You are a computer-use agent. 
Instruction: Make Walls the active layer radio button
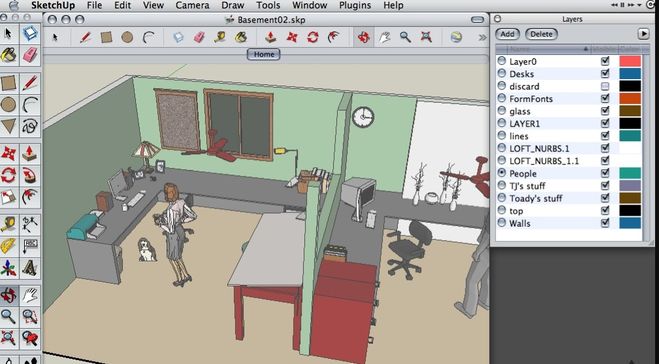[x=501, y=223]
